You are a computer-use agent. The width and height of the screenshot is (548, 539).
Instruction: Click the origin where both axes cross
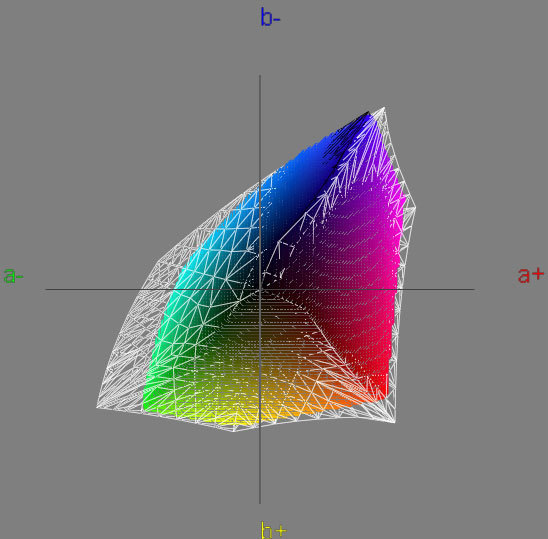click(x=260, y=289)
